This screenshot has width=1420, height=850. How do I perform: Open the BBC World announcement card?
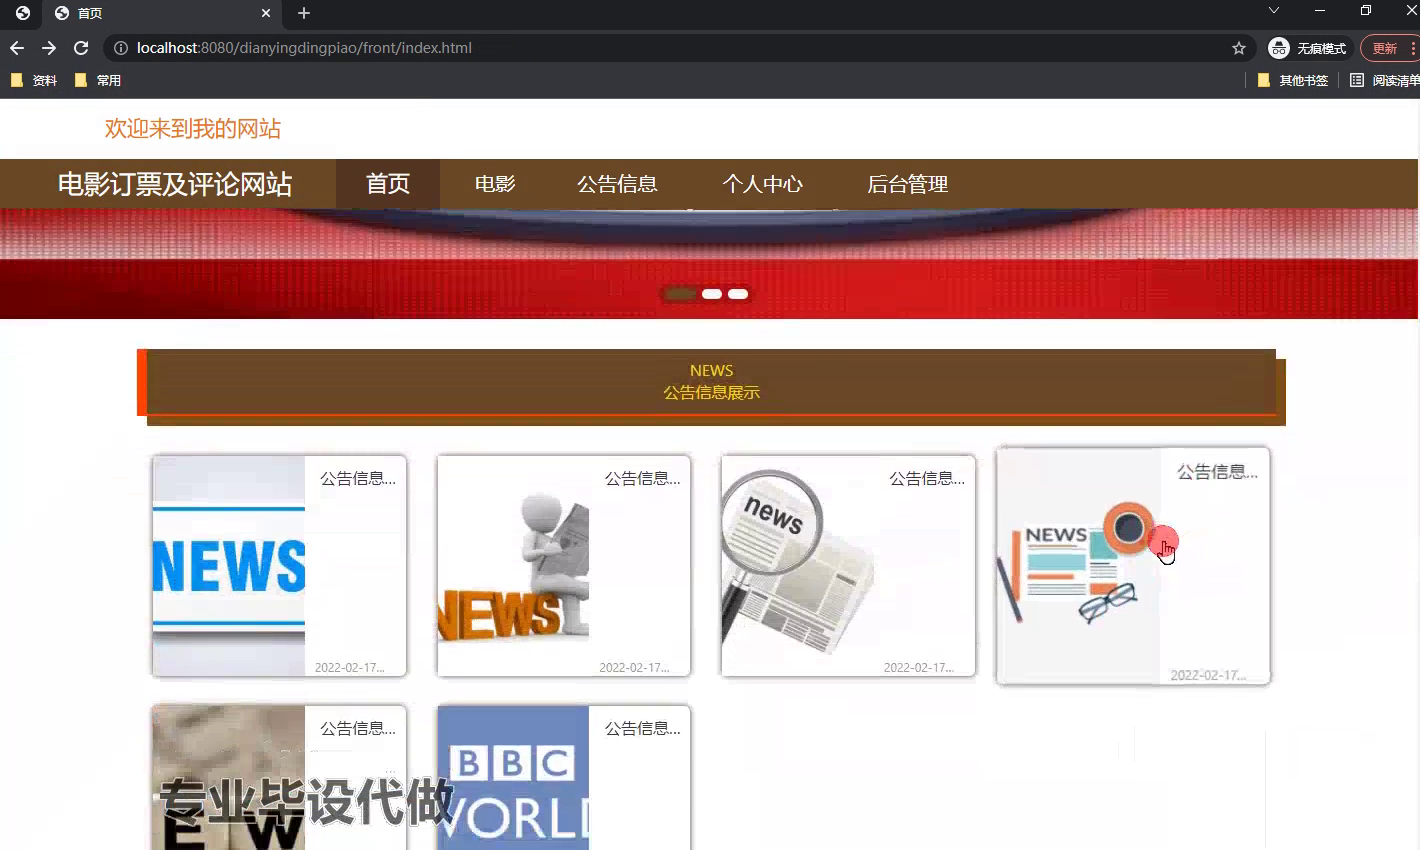pyautogui.click(x=564, y=778)
